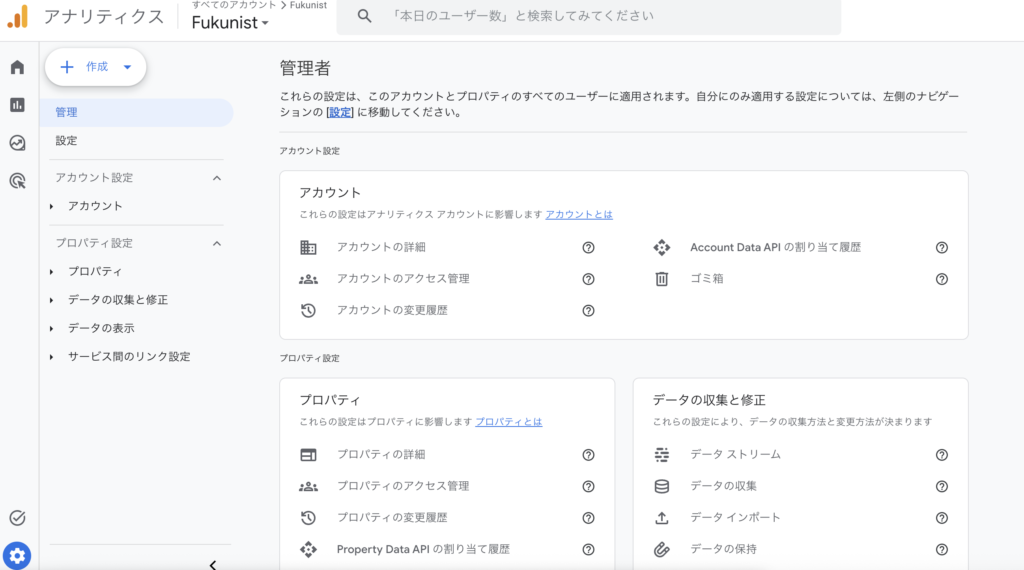Collapse the sidebar with the bottom chevron

pyautogui.click(x=213, y=565)
